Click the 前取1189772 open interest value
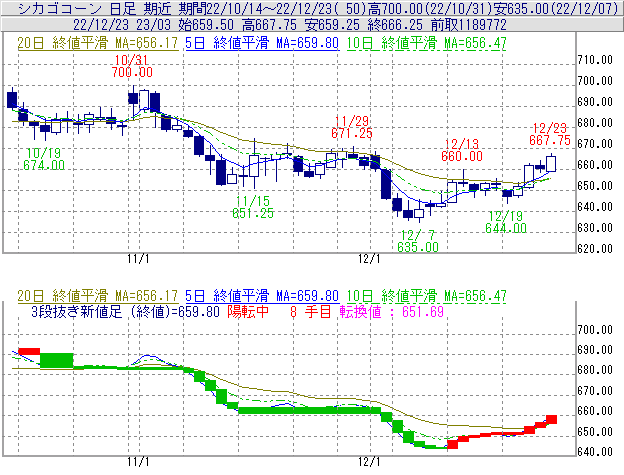 click(469, 25)
